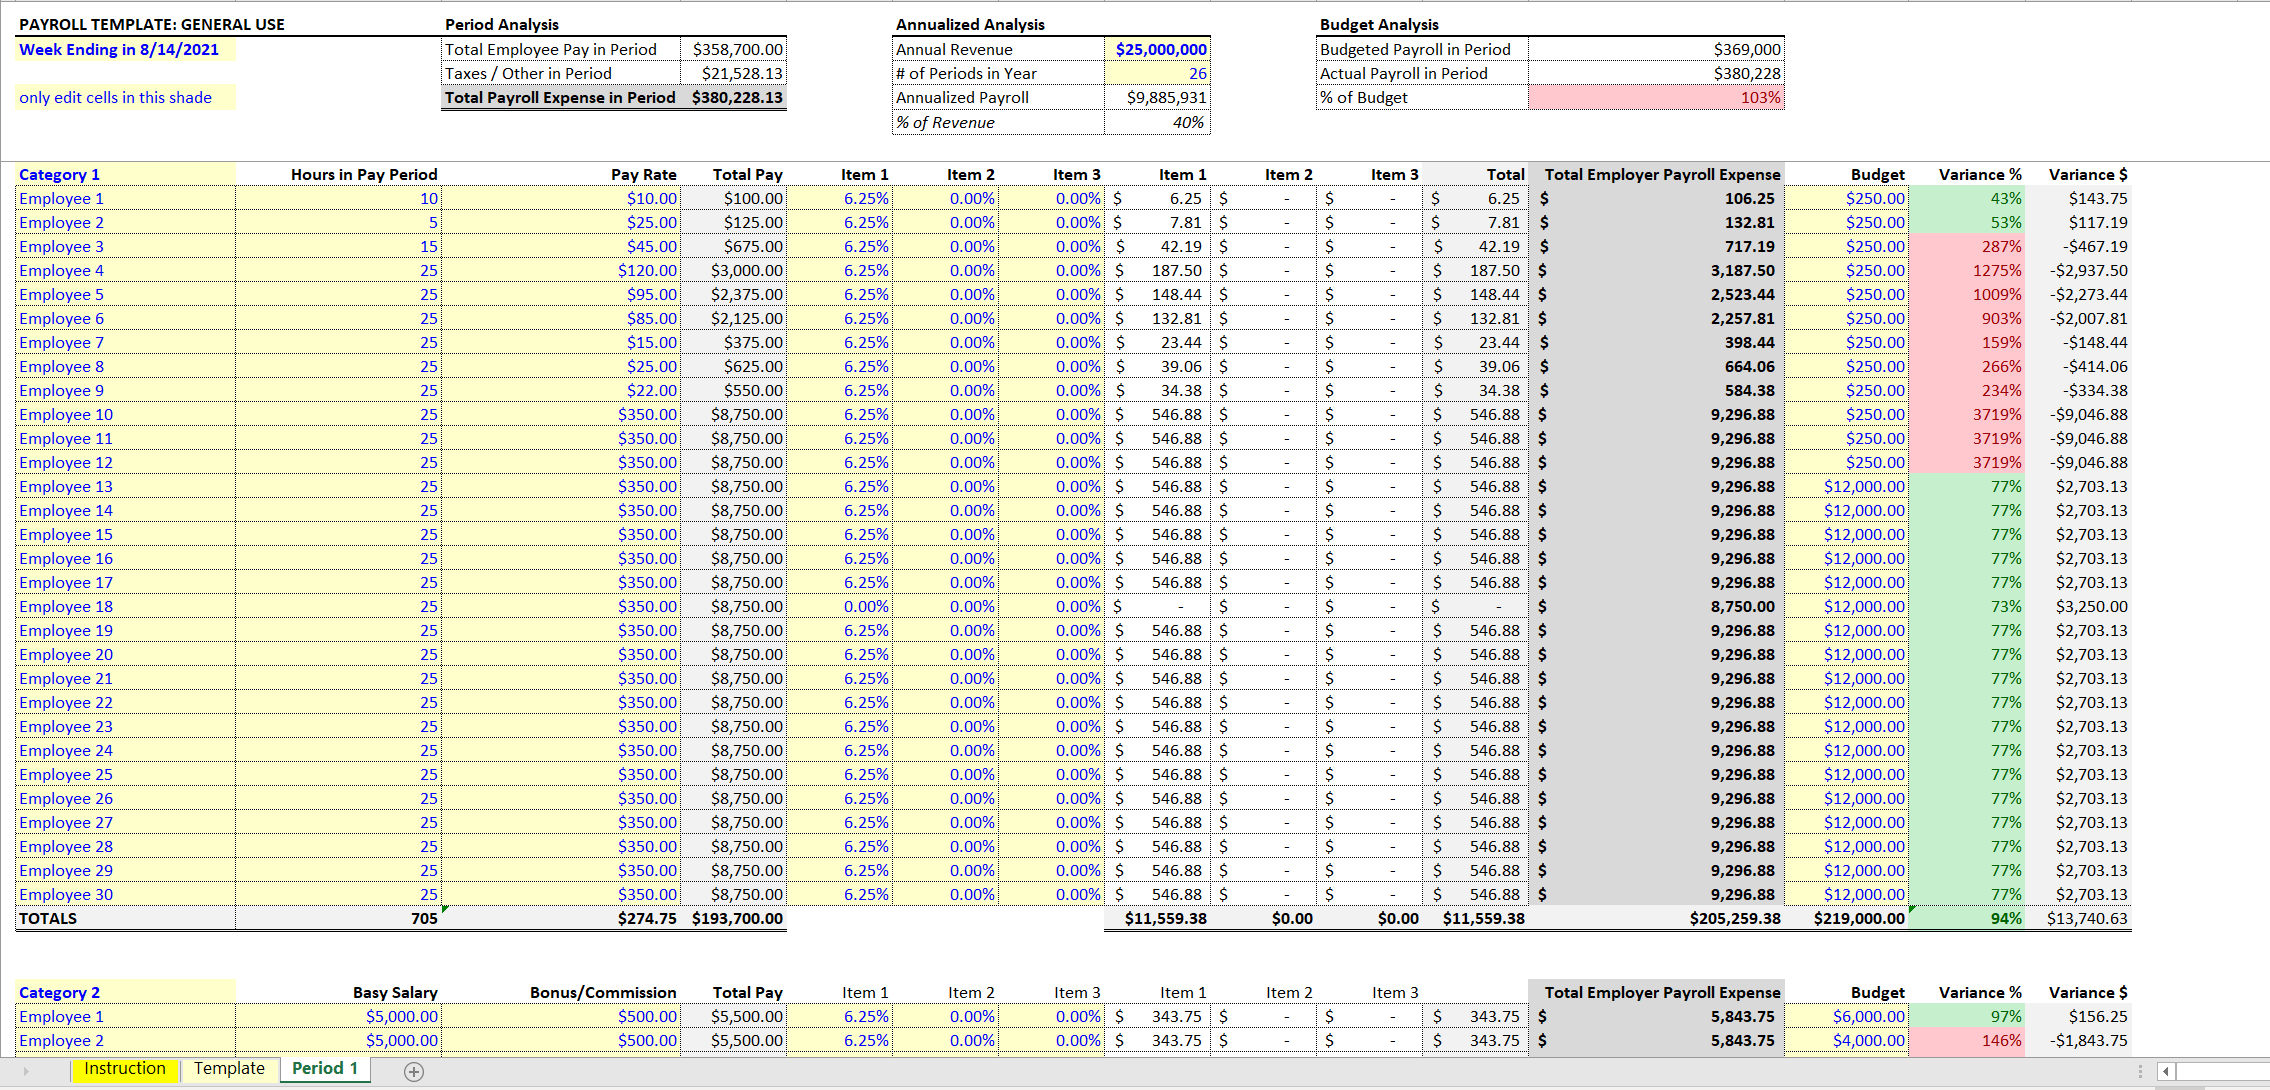Viewport: 2270px width, 1090px height.
Task: Click the sheet tab scroll left arrow
Action: click(26, 1071)
